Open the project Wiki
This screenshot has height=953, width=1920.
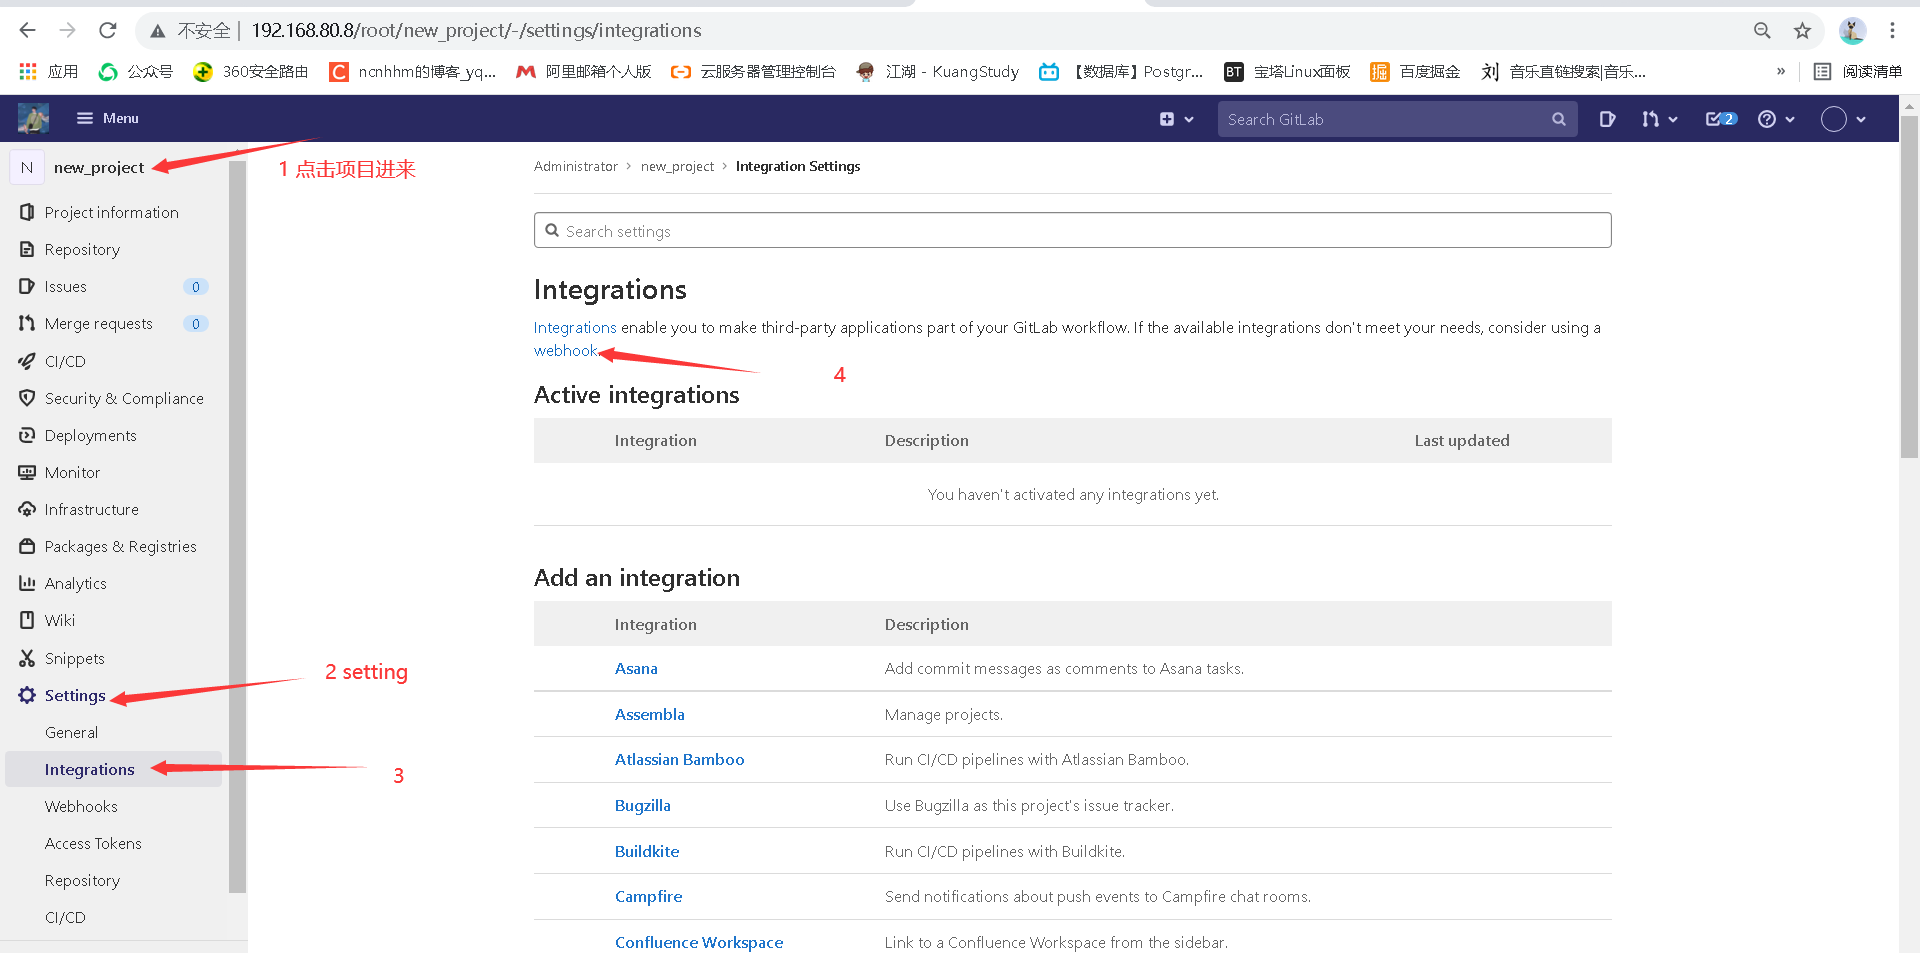pyautogui.click(x=60, y=620)
